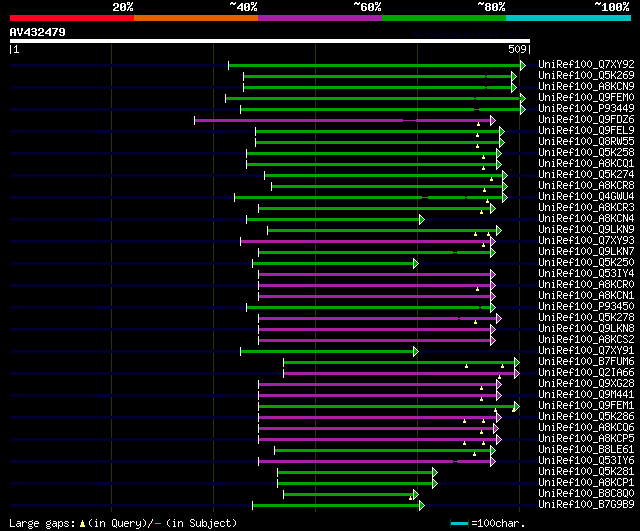Click the 509 end position label
The height and width of the screenshot is (531, 640).
[x=517, y=49]
